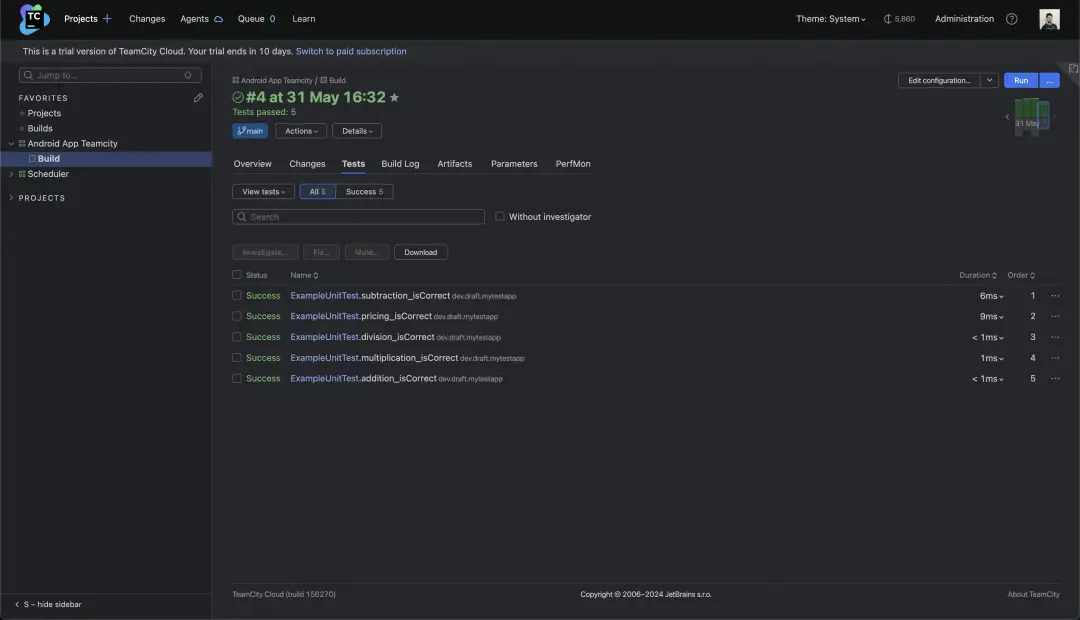Open the View tests dropdown
Image resolution: width=1080 pixels, height=620 pixels.
(x=263, y=192)
